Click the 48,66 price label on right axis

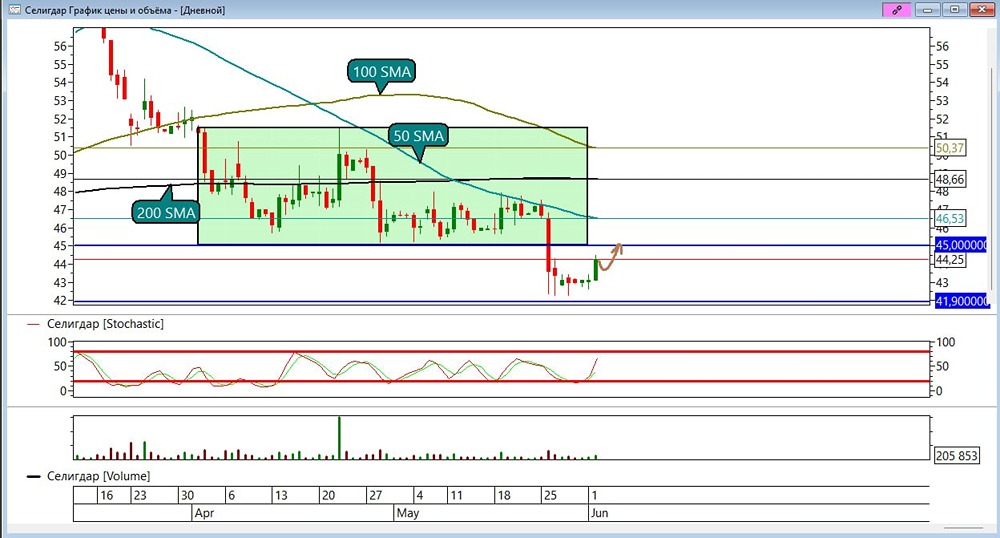tap(950, 179)
